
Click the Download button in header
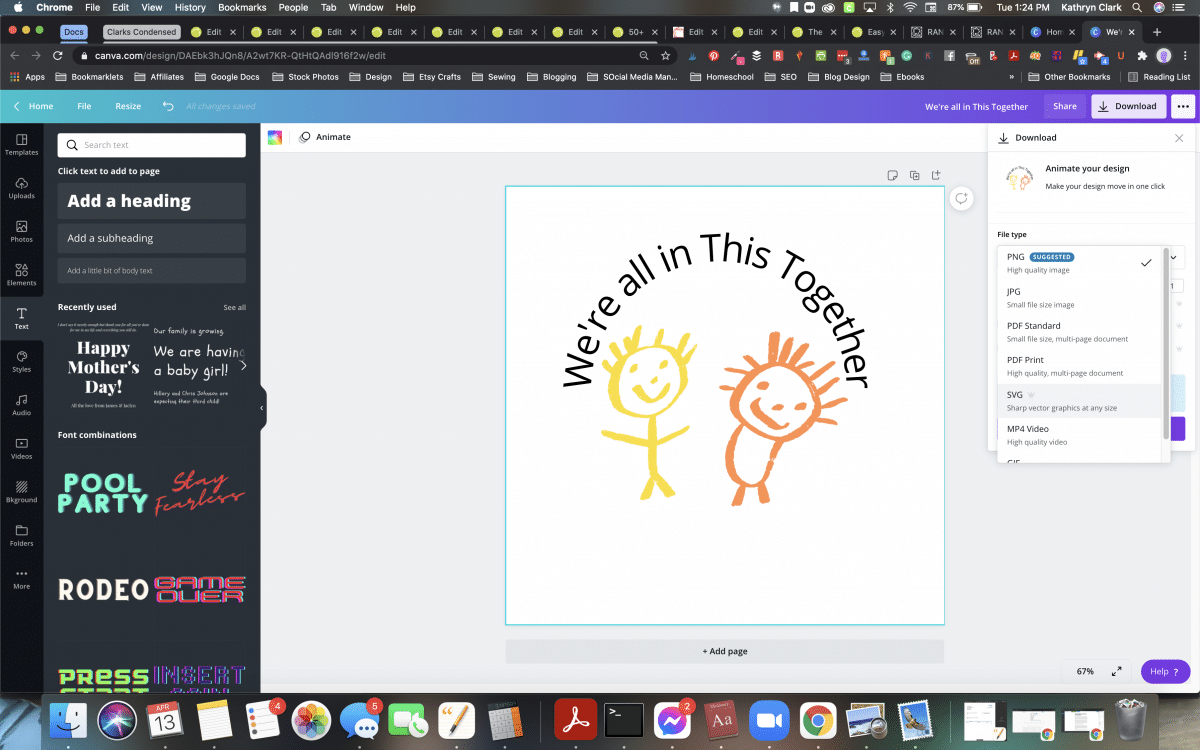click(1128, 106)
